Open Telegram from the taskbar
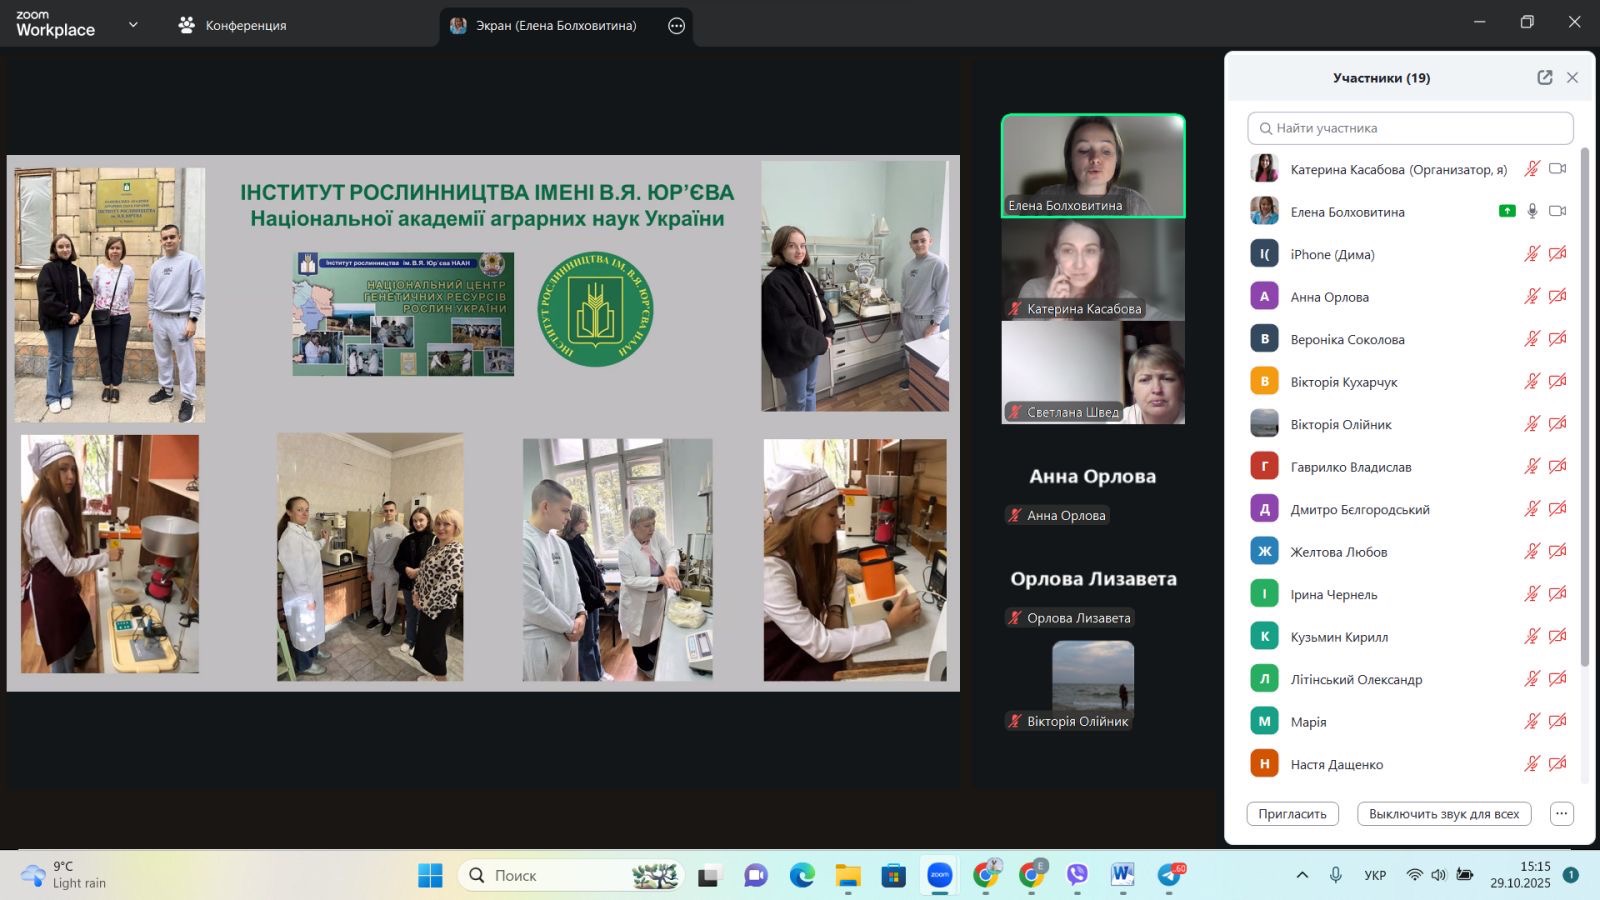 (1169, 875)
